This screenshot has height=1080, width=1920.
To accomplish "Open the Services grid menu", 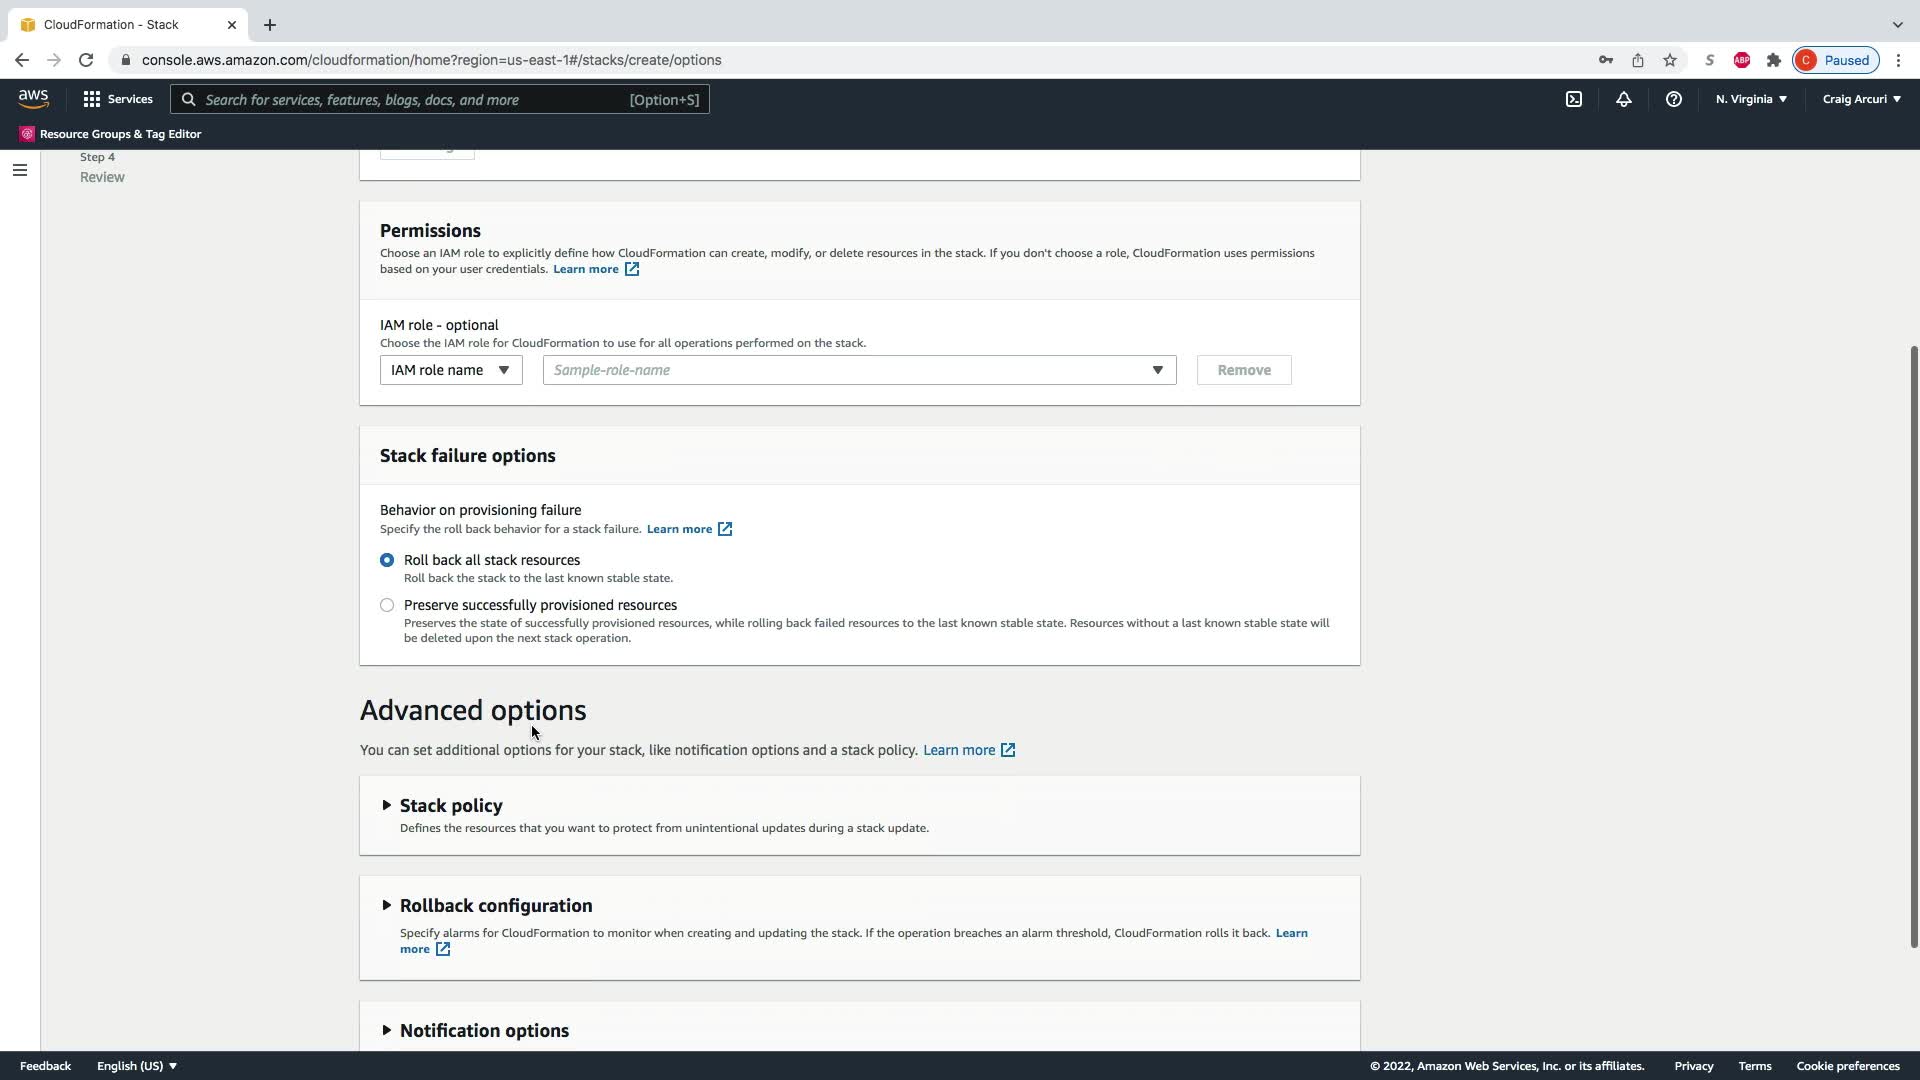I will 118,99.
